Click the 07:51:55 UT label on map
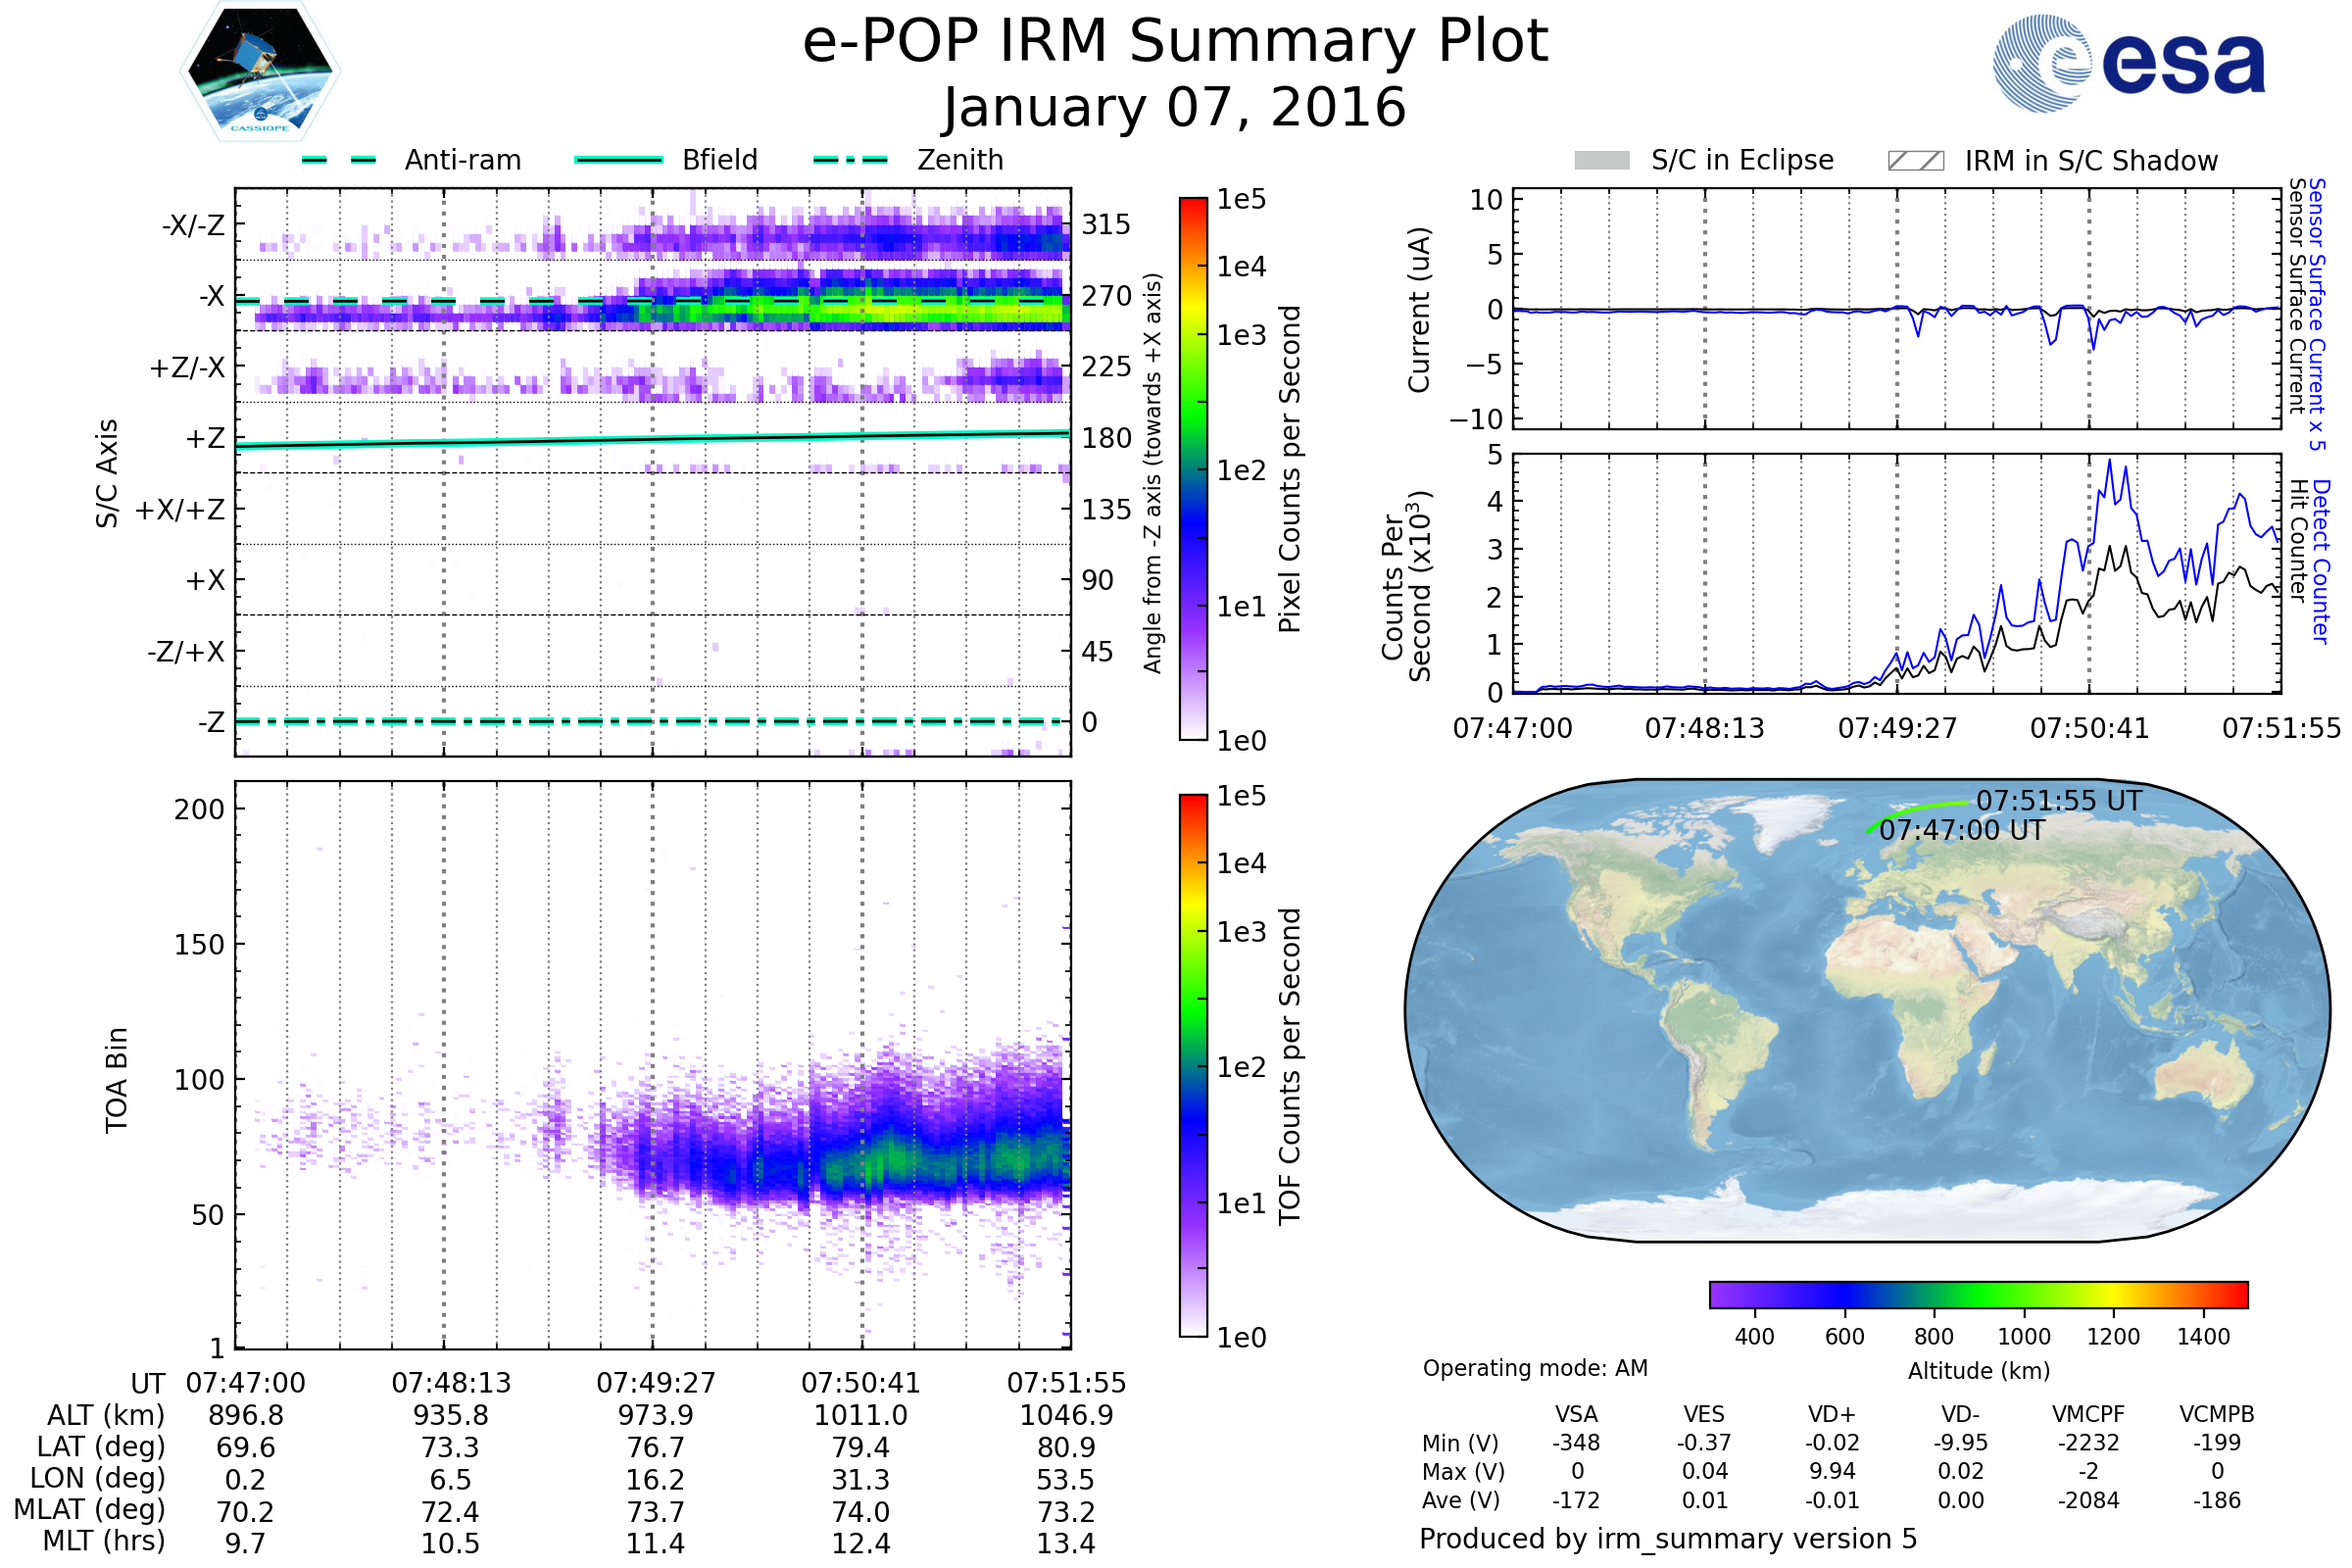The image size is (2352, 1568). point(2059,801)
